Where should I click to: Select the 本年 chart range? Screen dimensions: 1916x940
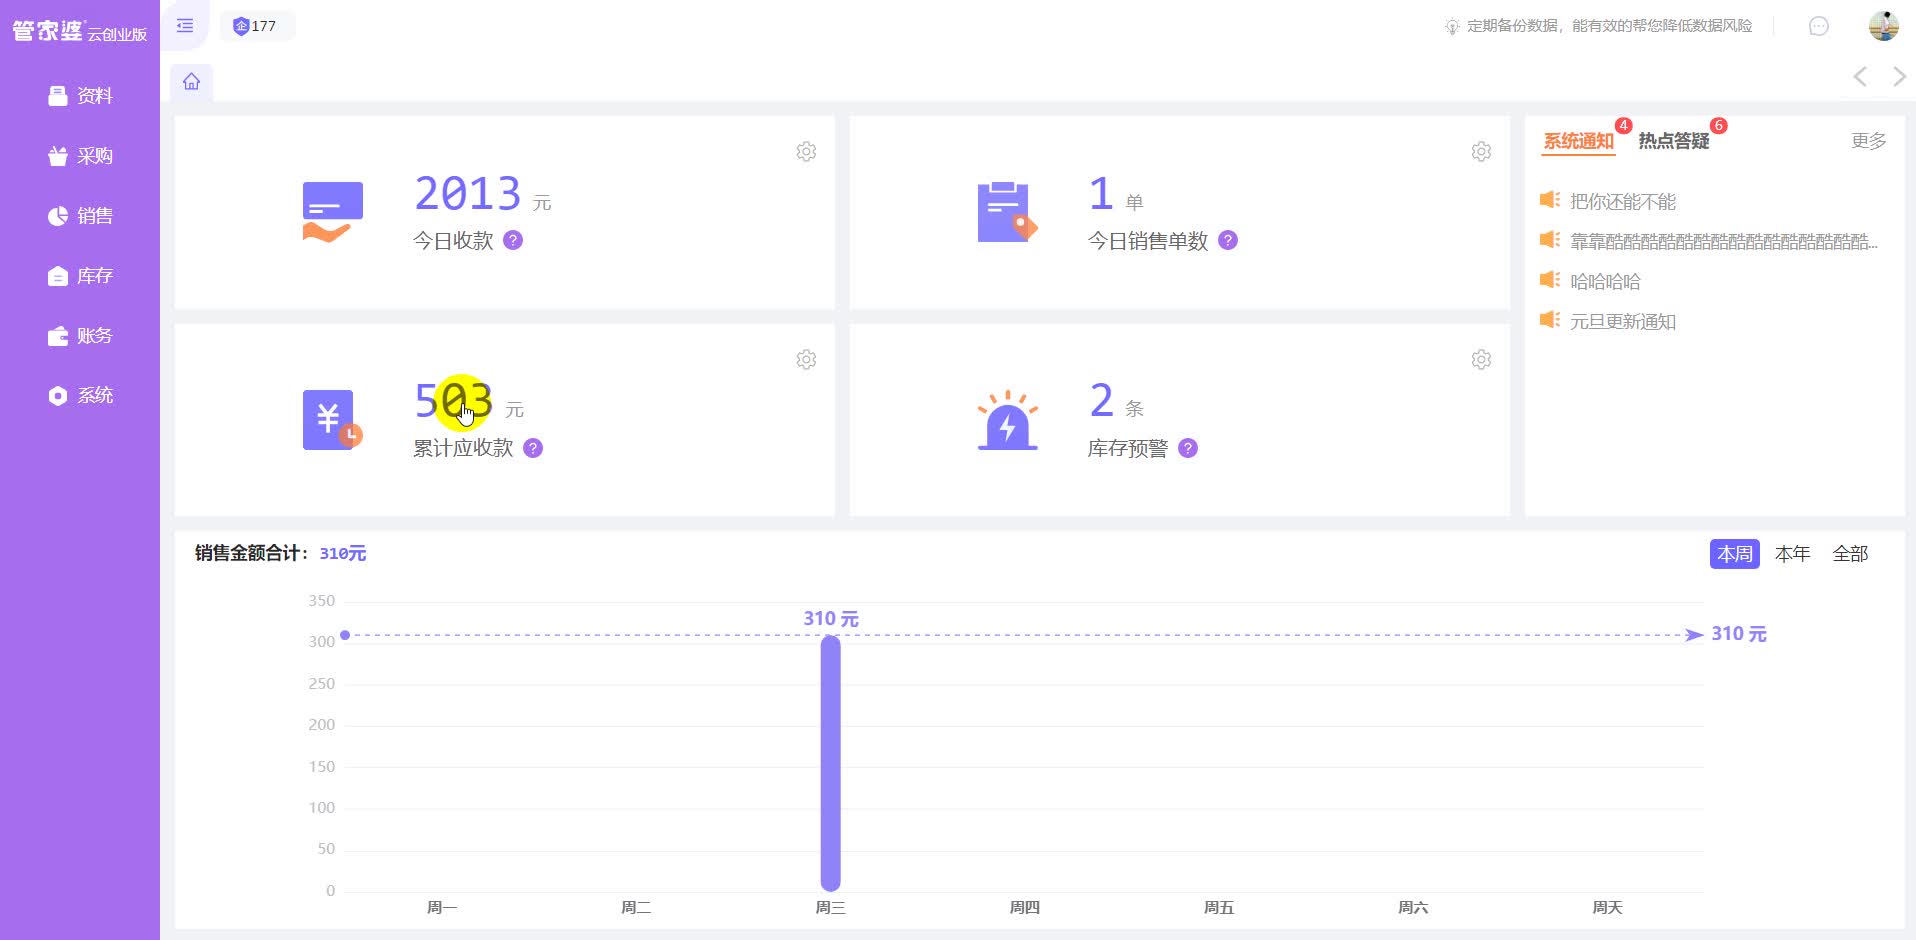click(1792, 553)
